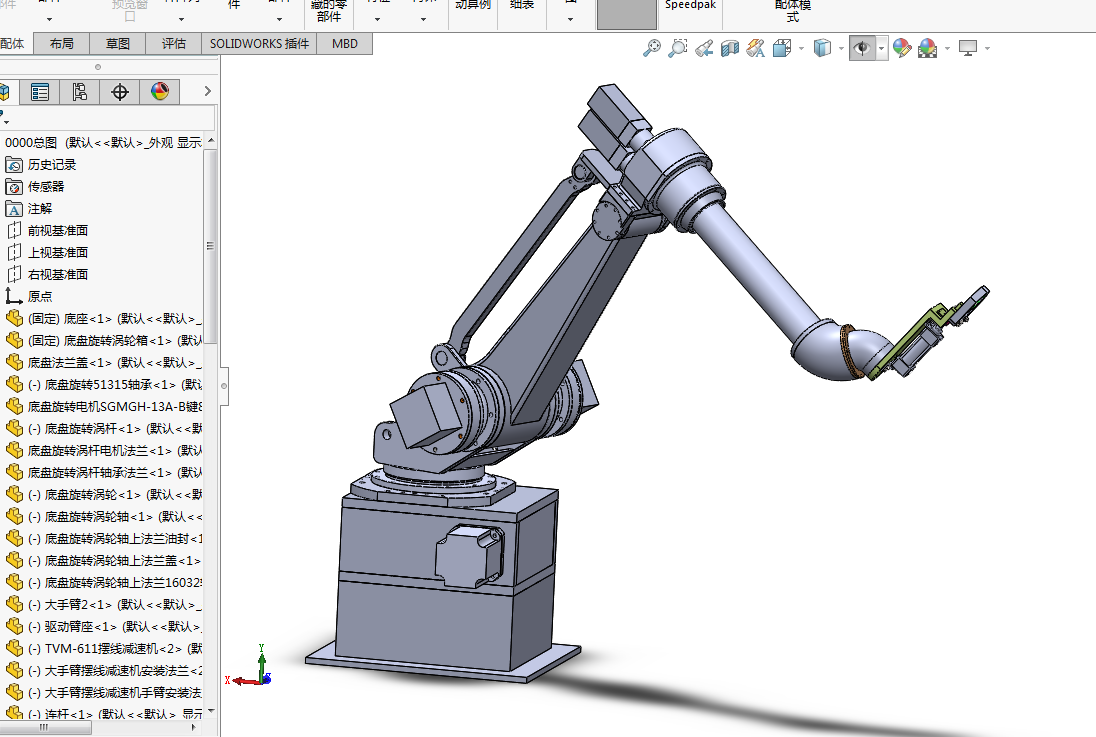The height and width of the screenshot is (737, 1096).
Task: Open the SOLIDWORKS 插件 tab
Action: [x=259, y=44]
